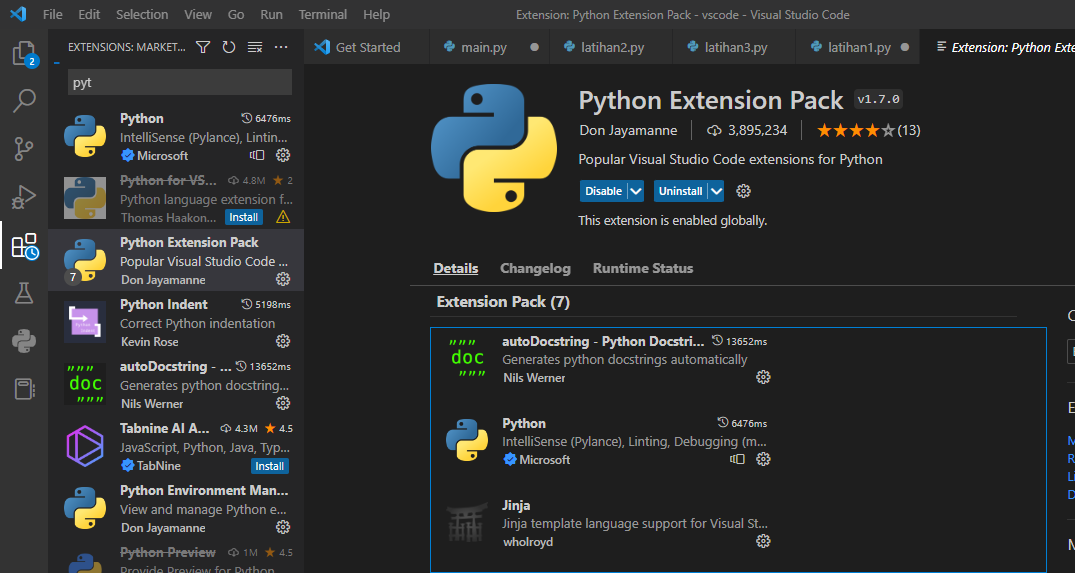The image size is (1075, 573).
Task: Click the extension search input field
Action: click(x=180, y=82)
